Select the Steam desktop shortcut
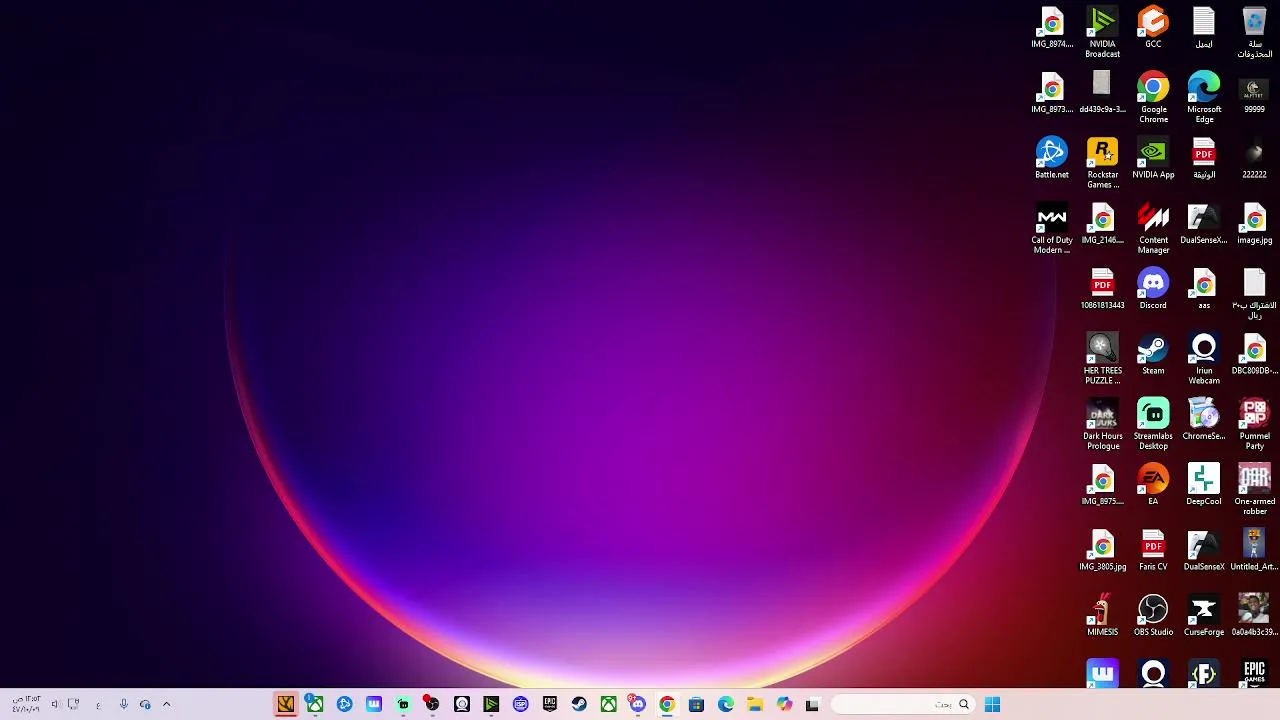Image resolution: width=1280 pixels, height=720 pixels. click(1153, 354)
